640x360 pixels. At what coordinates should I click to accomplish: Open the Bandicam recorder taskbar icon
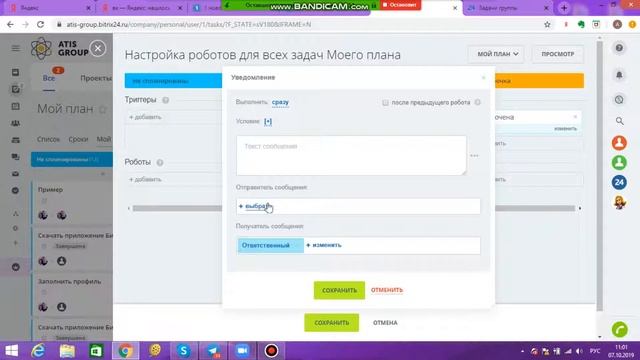coord(271,351)
